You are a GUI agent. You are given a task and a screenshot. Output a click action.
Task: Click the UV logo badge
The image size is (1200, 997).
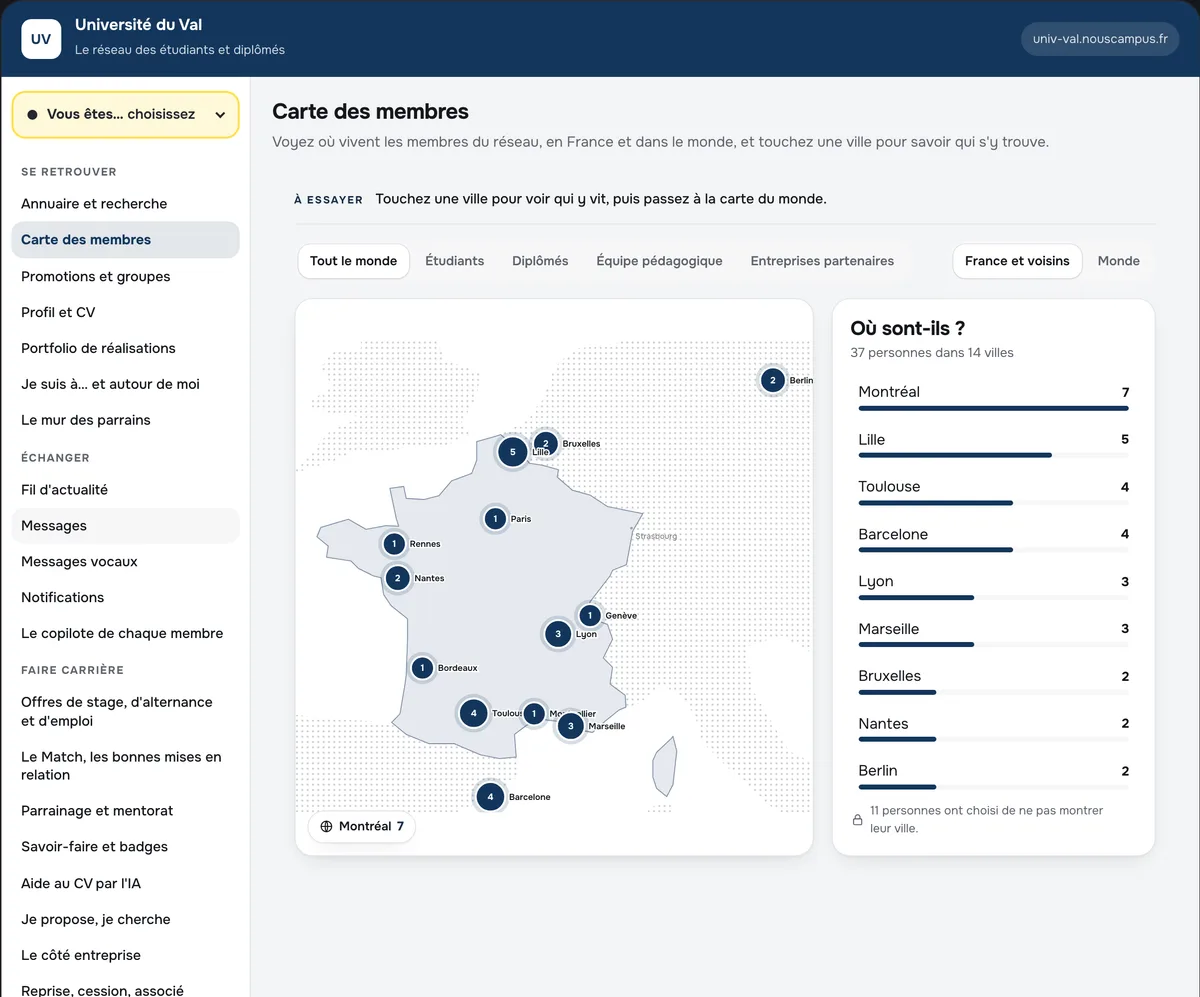[41, 39]
